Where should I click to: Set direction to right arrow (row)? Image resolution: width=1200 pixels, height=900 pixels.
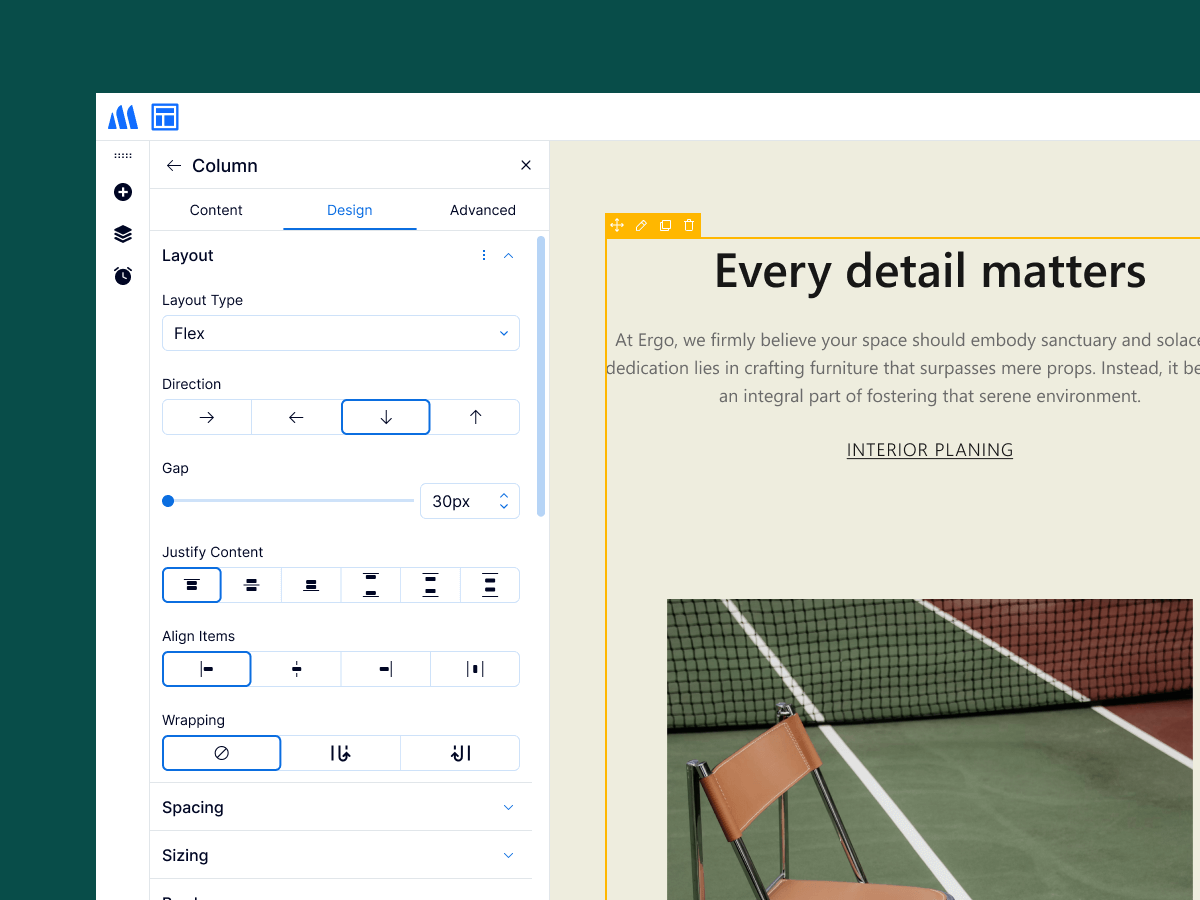pyautogui.click(x=207, y=418)
